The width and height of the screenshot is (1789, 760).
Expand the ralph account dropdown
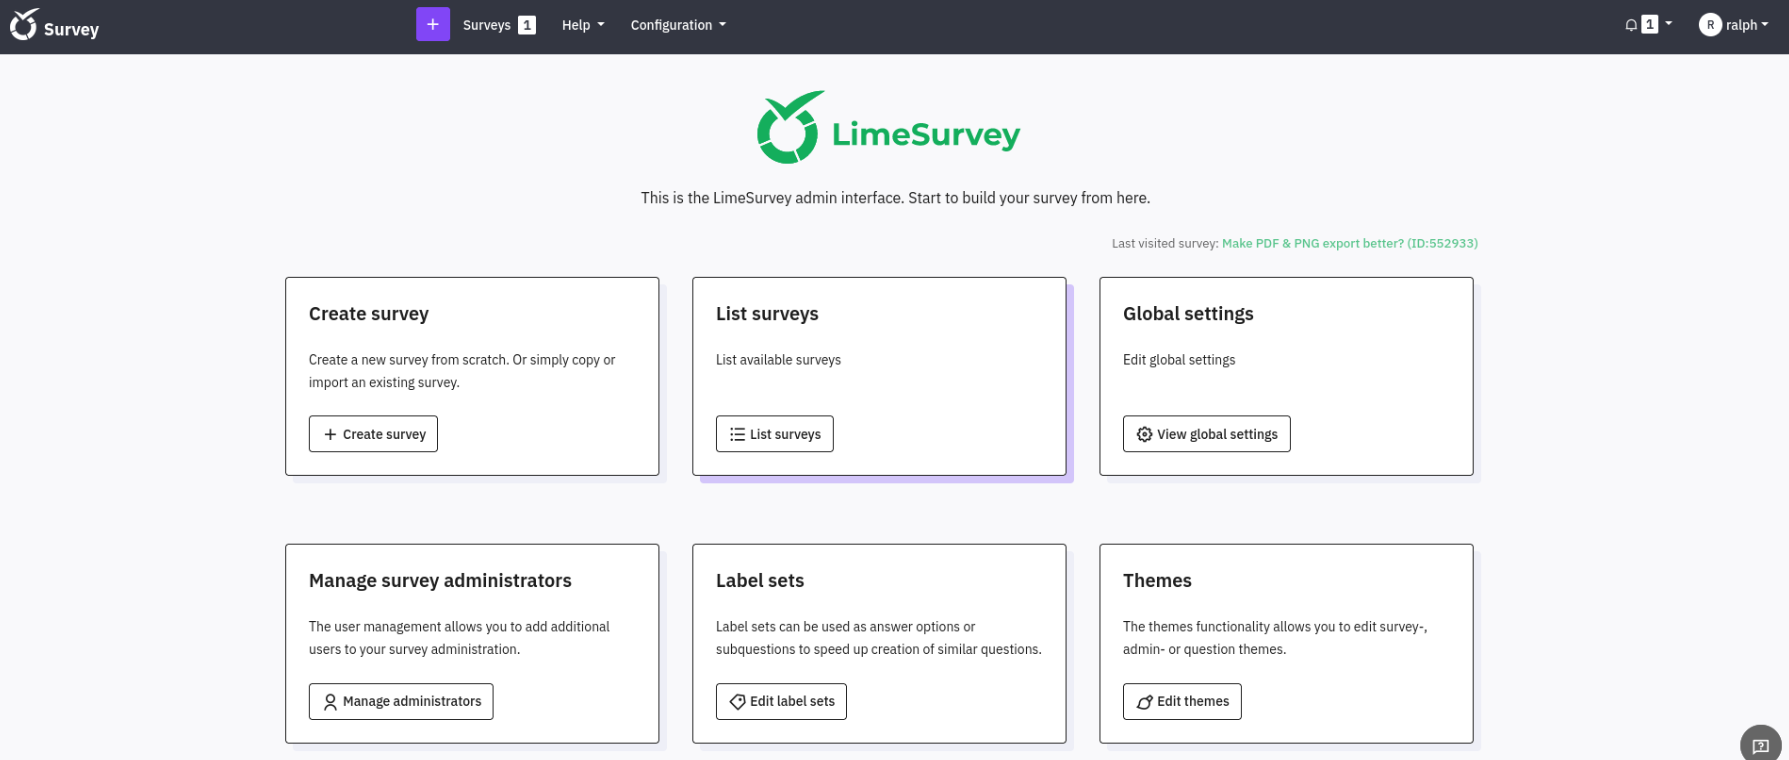coord(1747,25)
